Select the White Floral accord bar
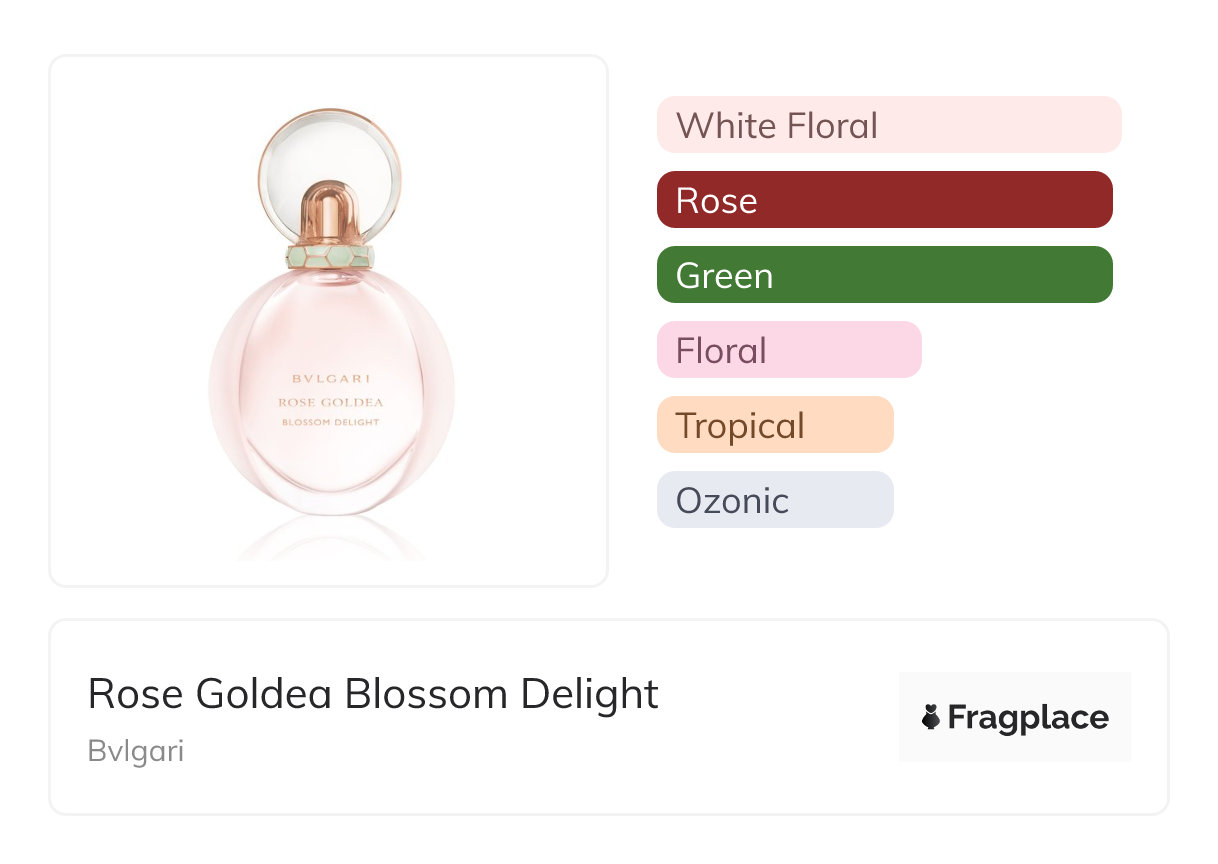The height and width of the screenshot is (864, 1218). tap(888, 125)
